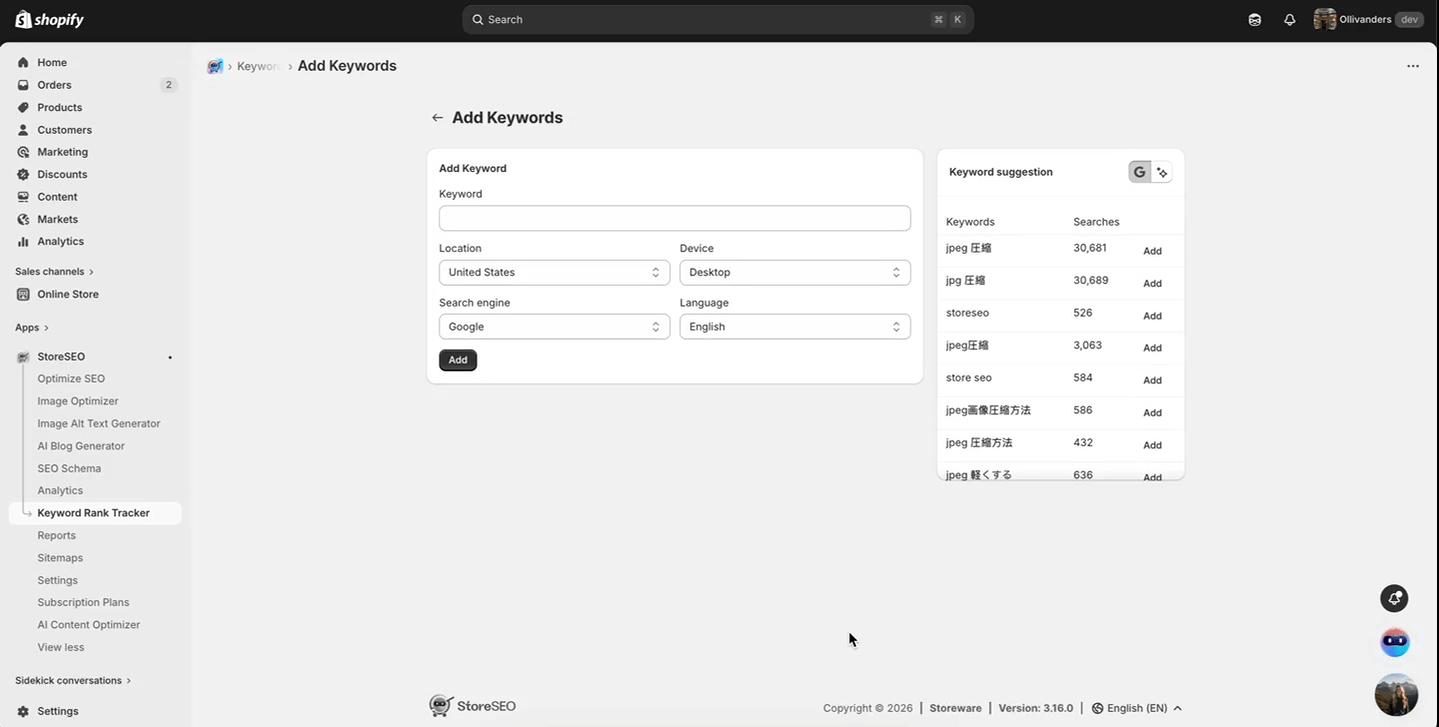This screenshot has height=727, width=1439.
Task: Select Reports in the StoreSEO menu
Action: tap(56, 535)
